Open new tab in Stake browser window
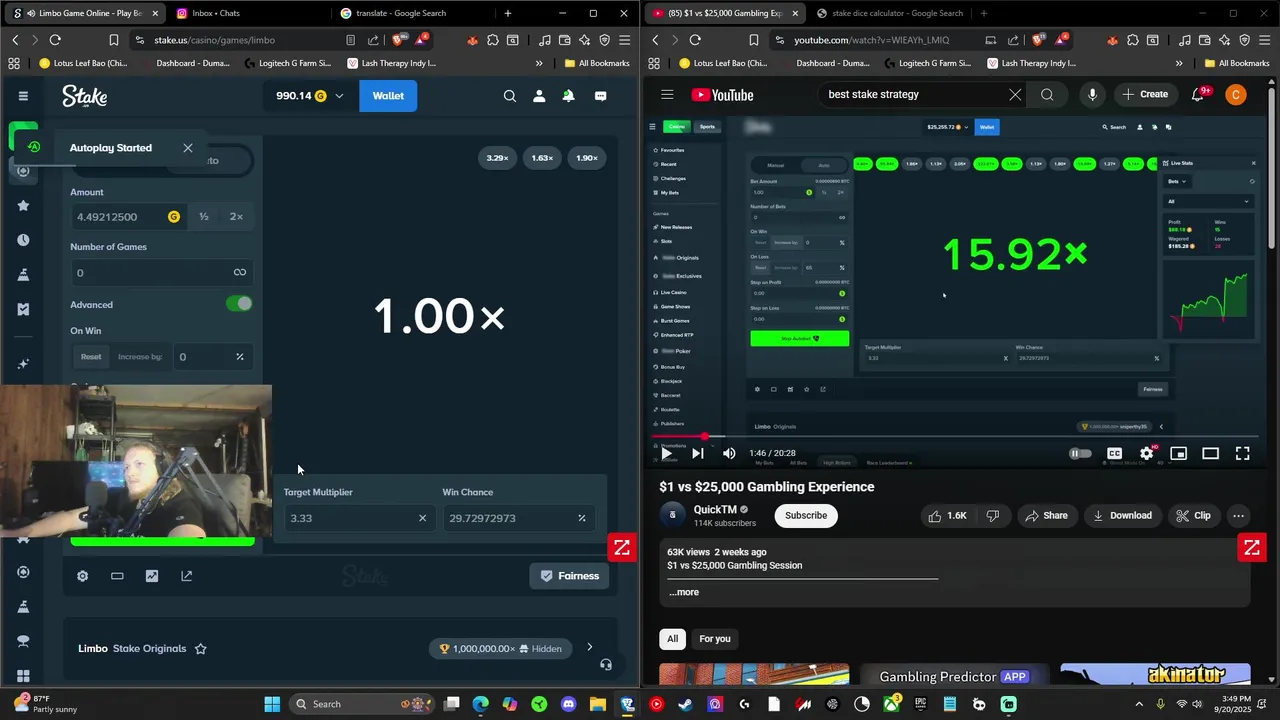 pyautogui.click(x=508, y=13)
